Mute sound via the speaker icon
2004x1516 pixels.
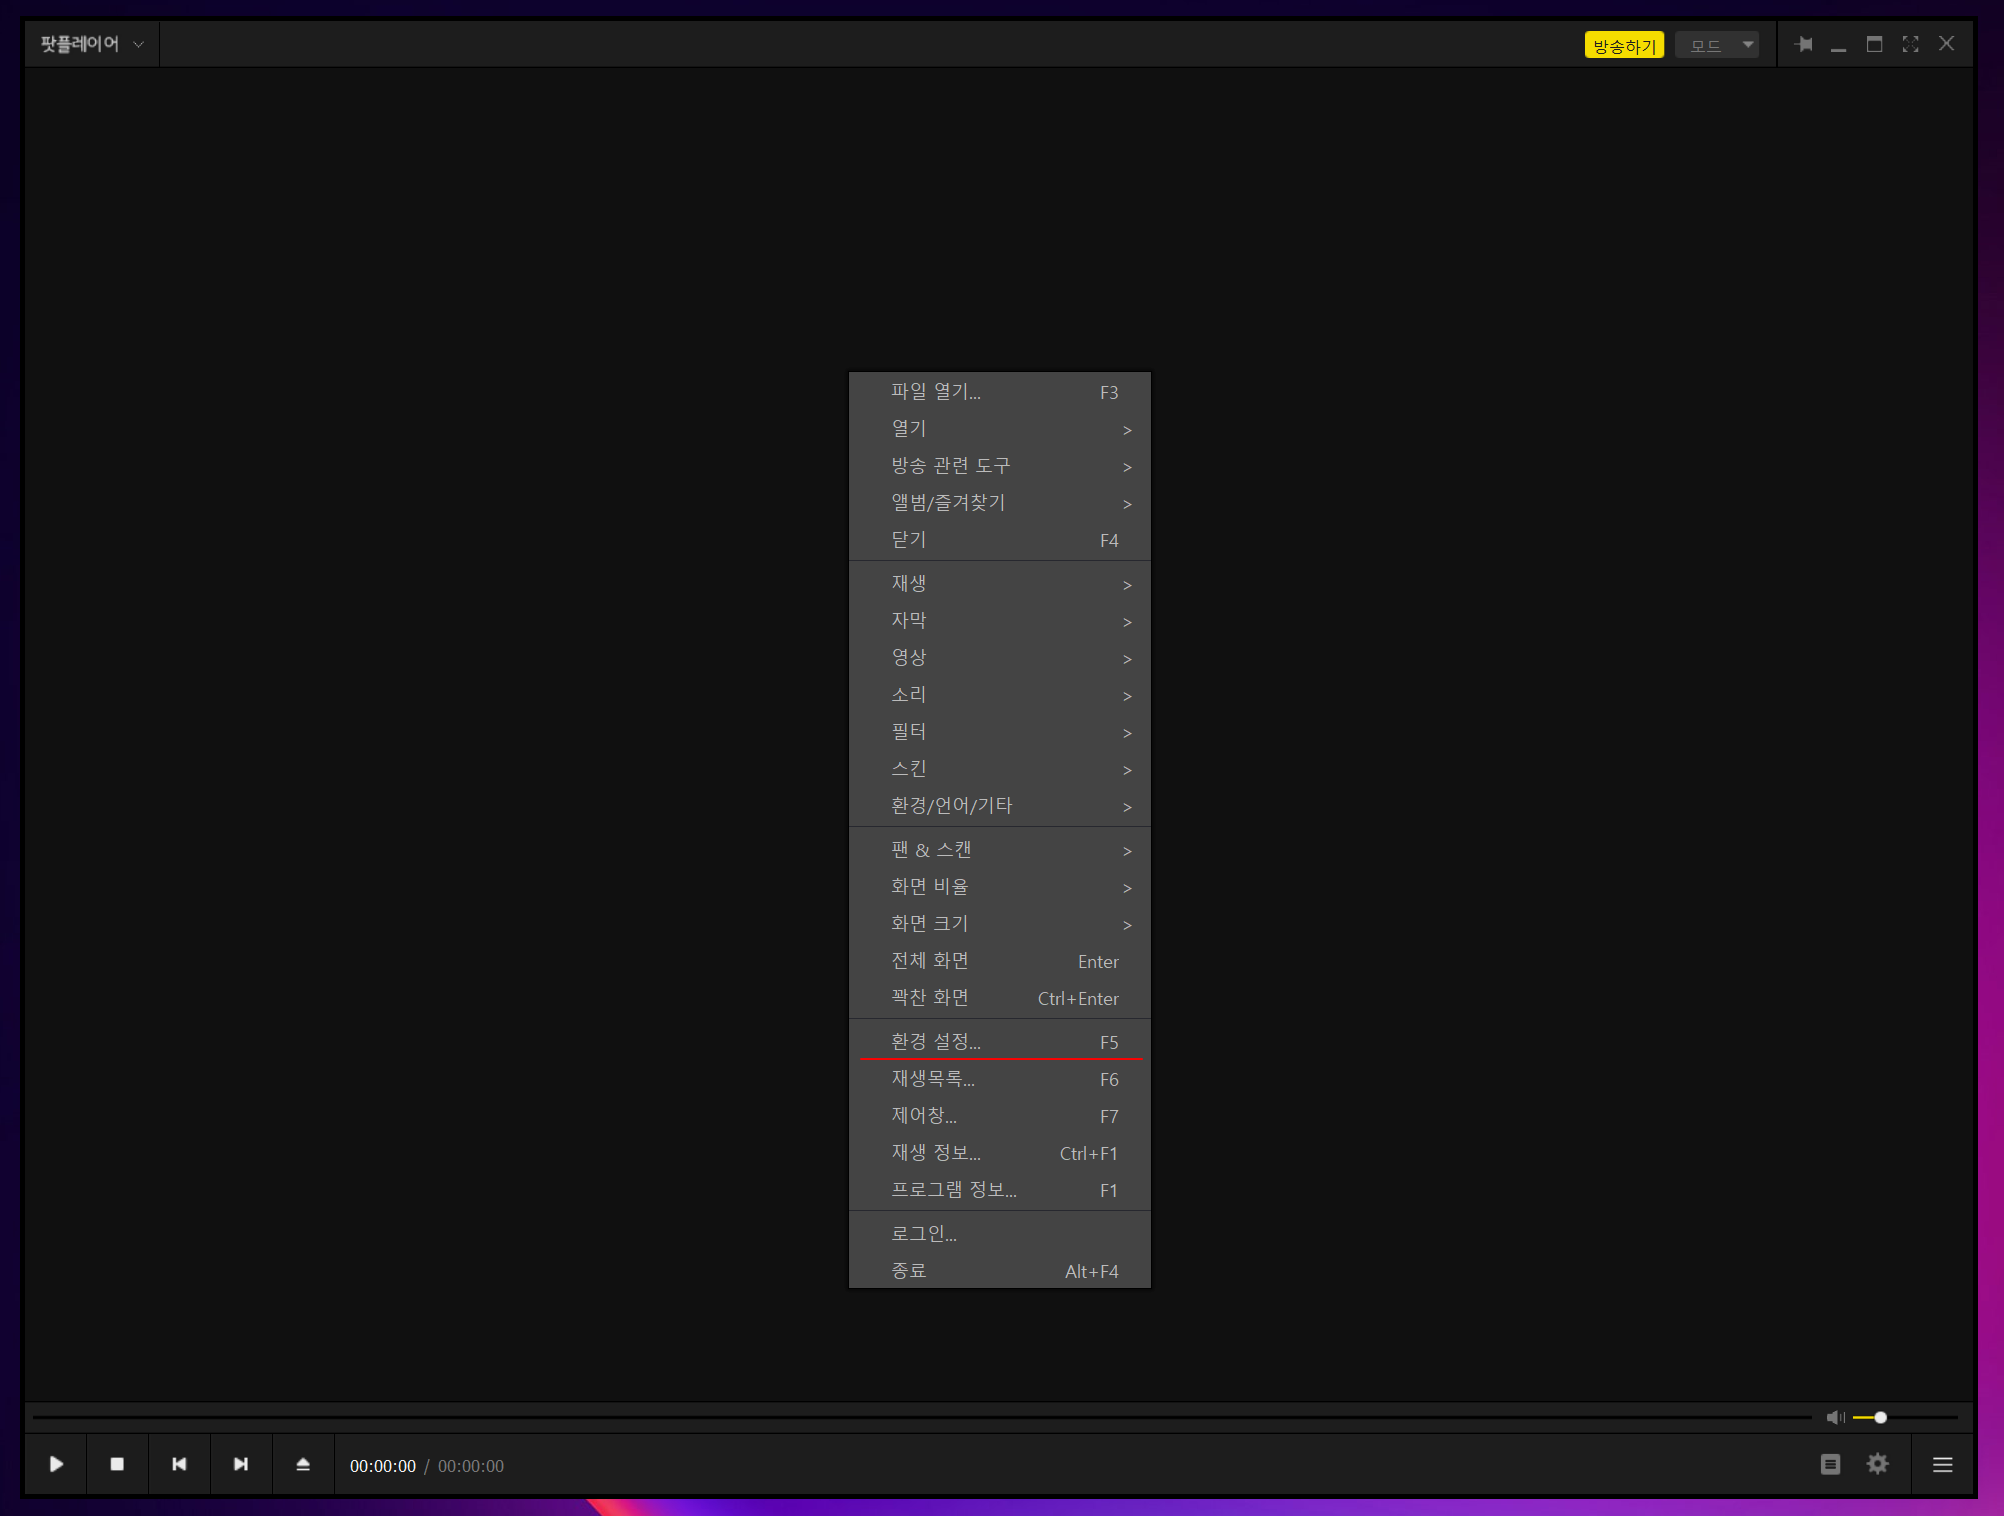tap(1834, 1417)
